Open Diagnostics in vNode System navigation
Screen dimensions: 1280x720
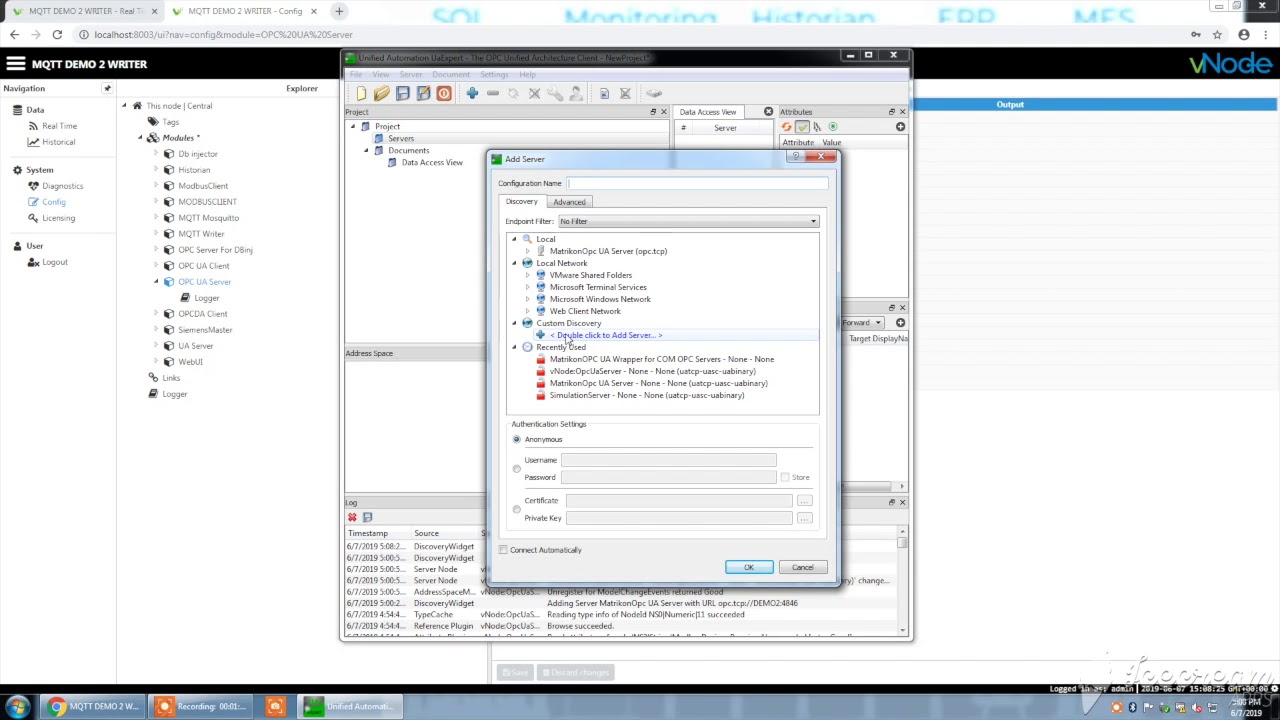(x=62, y=186)
